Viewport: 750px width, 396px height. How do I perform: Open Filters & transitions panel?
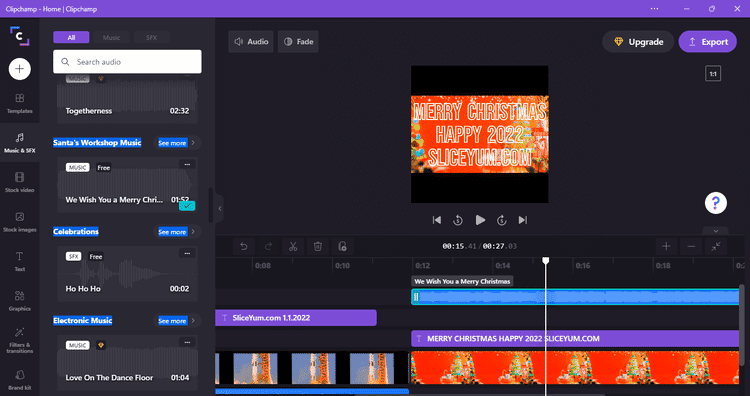20,341
